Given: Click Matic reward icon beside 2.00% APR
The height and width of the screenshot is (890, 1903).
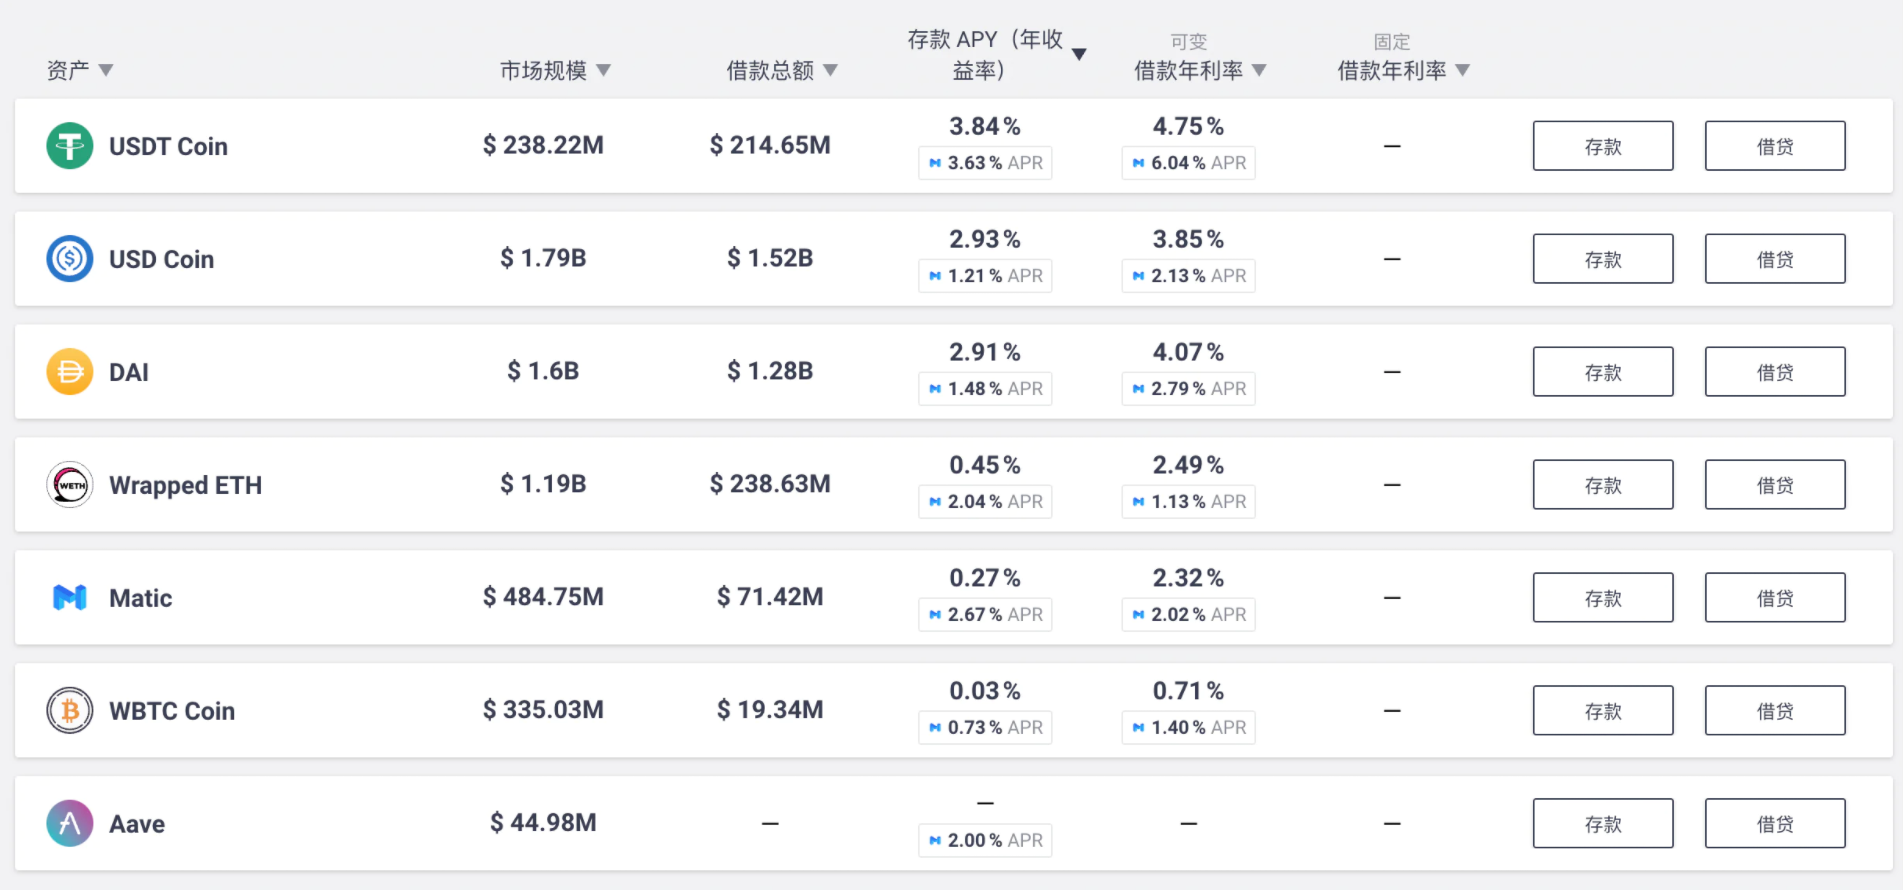Looking at the screenshot, I should [x=935, y=841].
